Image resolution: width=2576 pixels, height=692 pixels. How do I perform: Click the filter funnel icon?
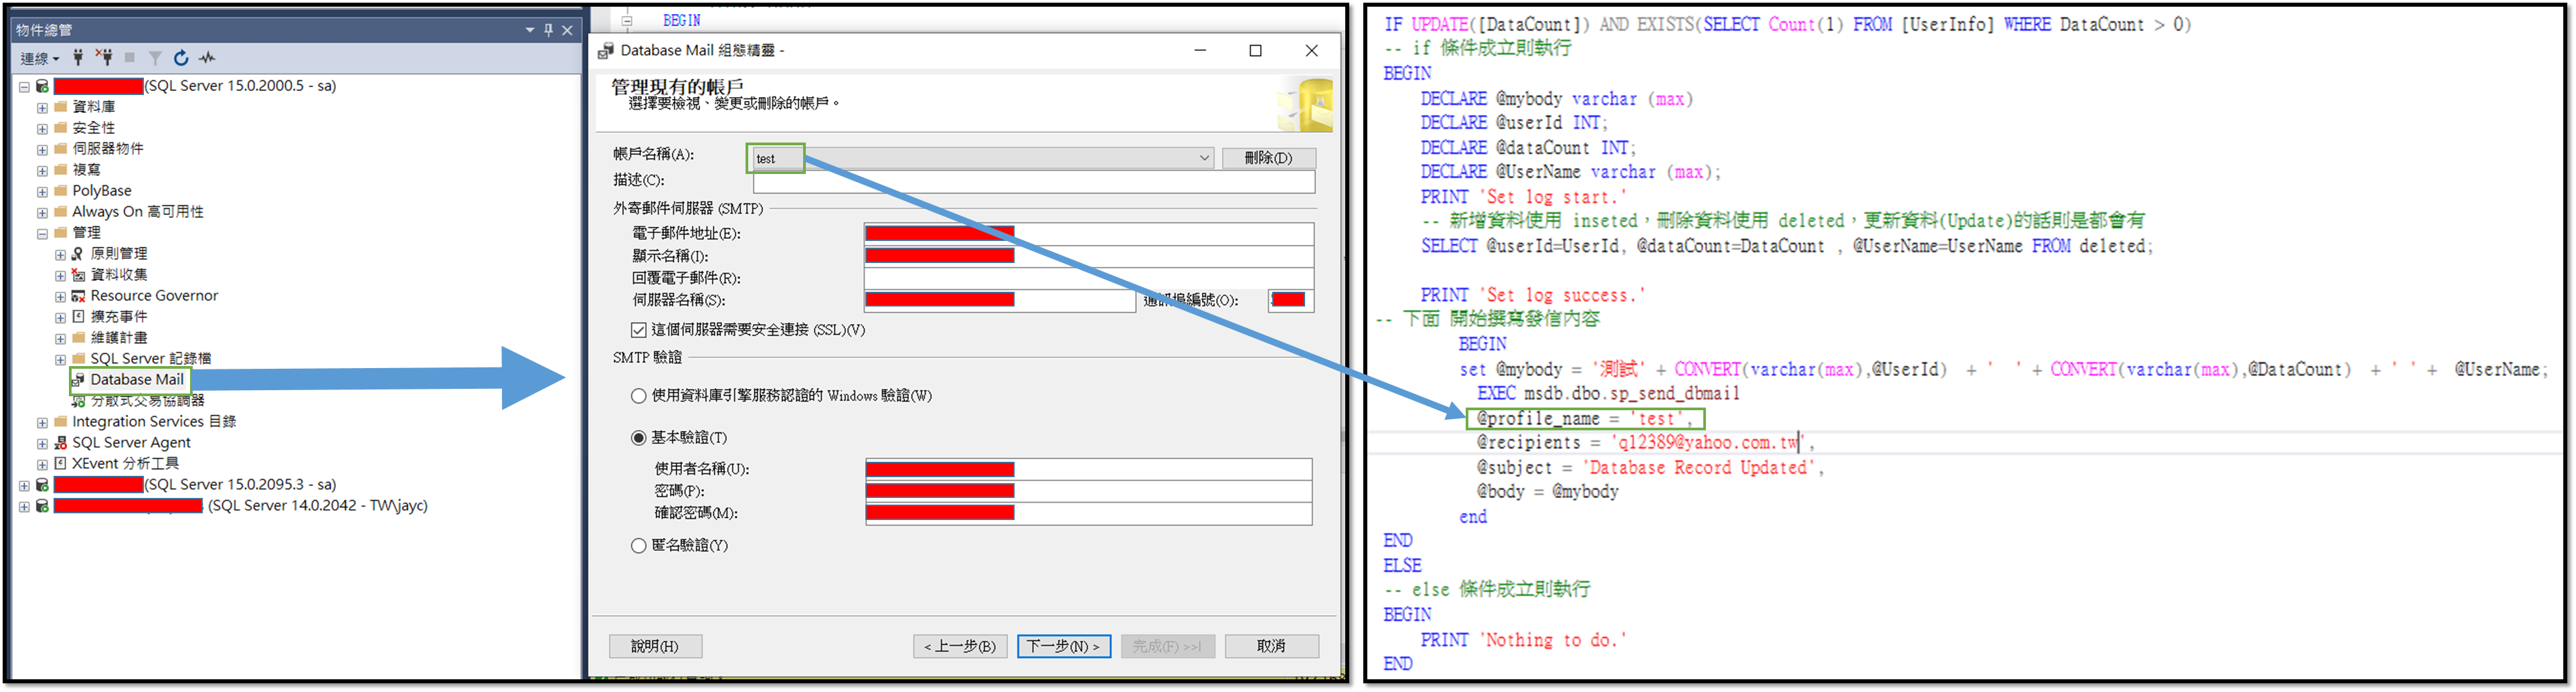click(x=155, y=58)
